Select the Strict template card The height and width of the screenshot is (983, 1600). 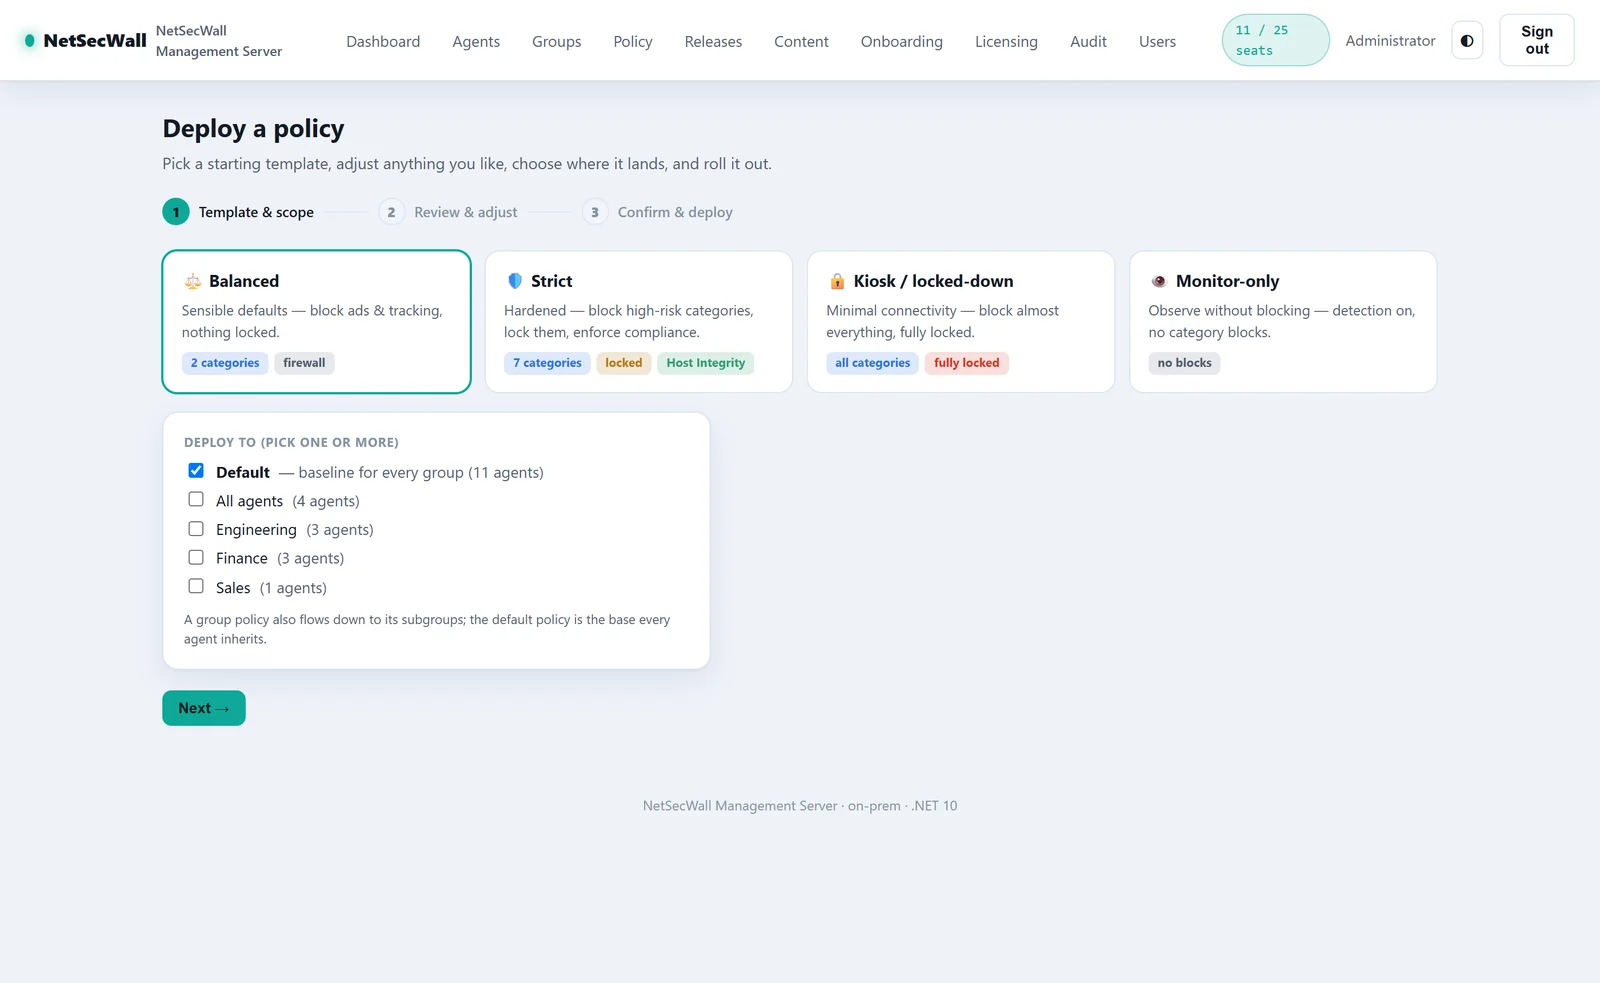tap(639, 322)
